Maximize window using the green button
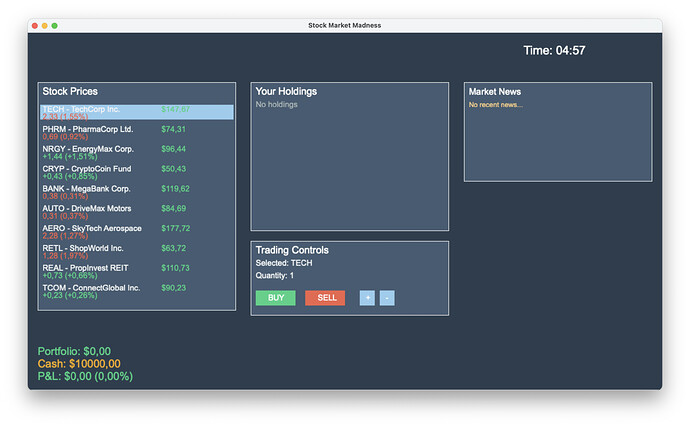Viewport: 690px width, 426px height. coord(55,25)
